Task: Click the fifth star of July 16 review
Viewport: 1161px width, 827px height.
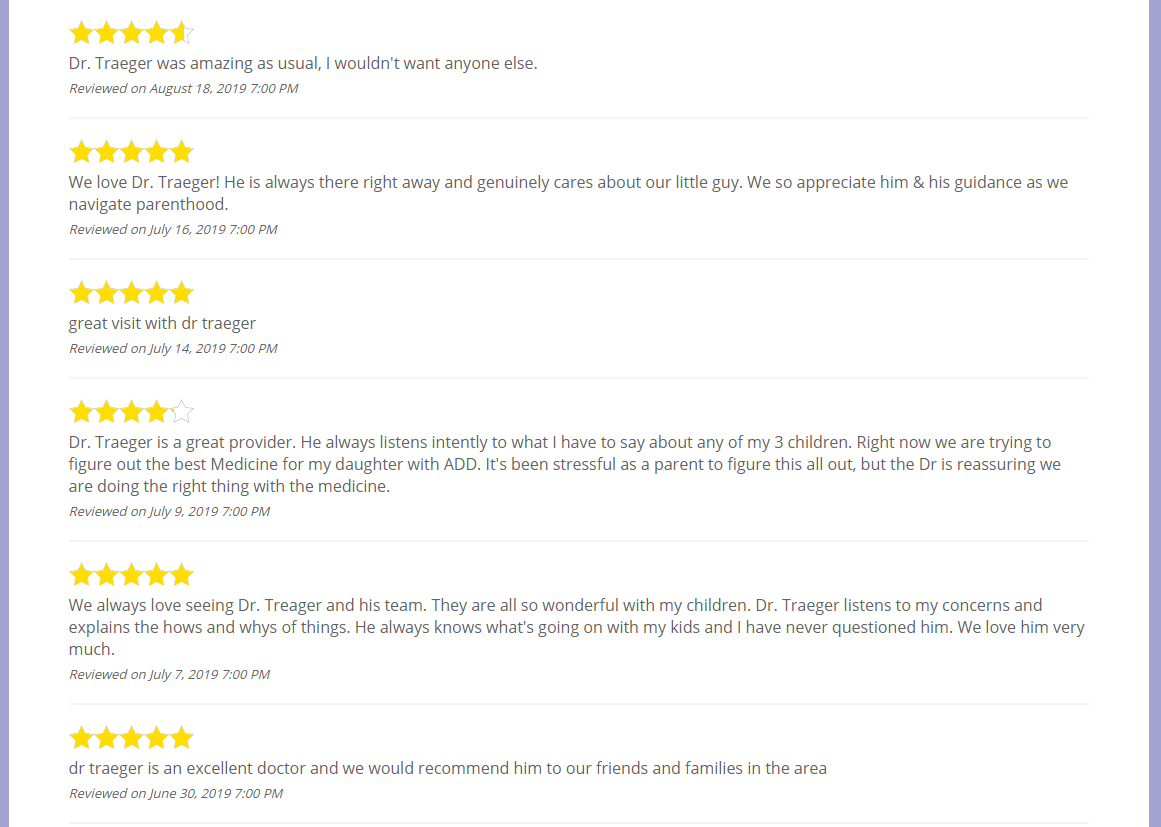Action: [181, 152]
